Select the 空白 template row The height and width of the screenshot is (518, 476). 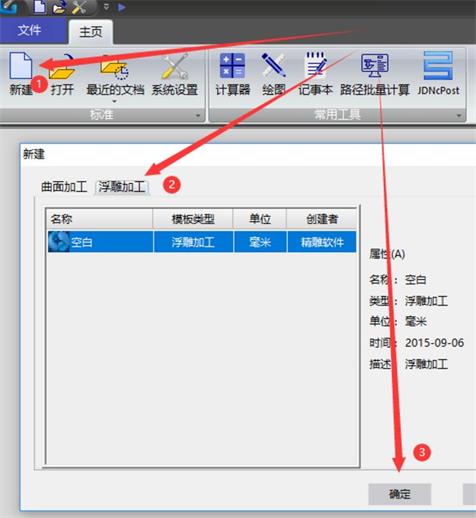pyautogui.click(x=202, y=242)
